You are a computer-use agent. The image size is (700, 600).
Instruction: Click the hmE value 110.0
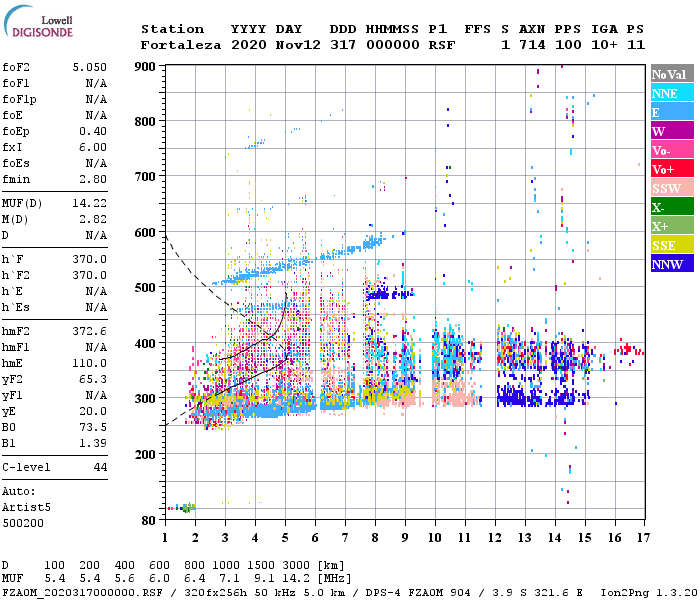click(x=90, y=363)
